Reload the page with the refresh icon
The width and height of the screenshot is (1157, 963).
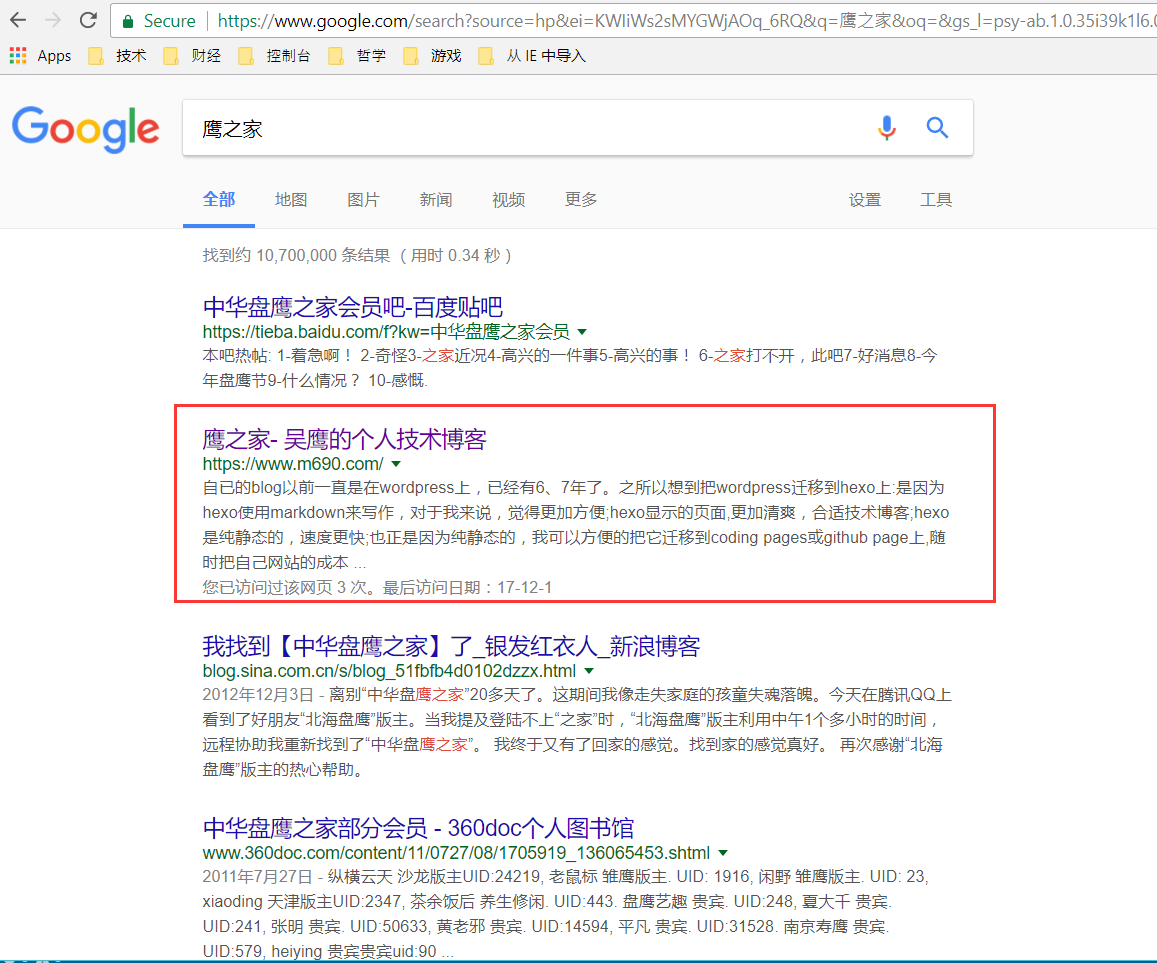click(89, 20)
